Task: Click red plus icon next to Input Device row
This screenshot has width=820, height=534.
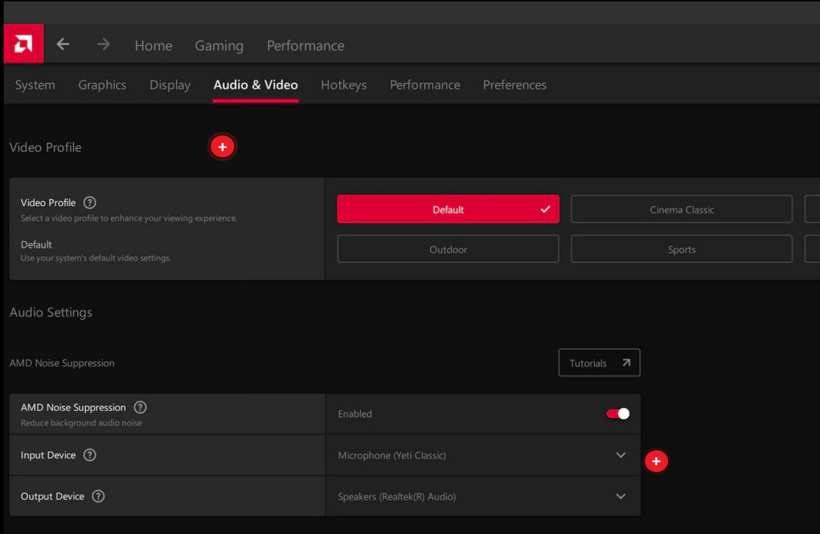Action: 656,461
